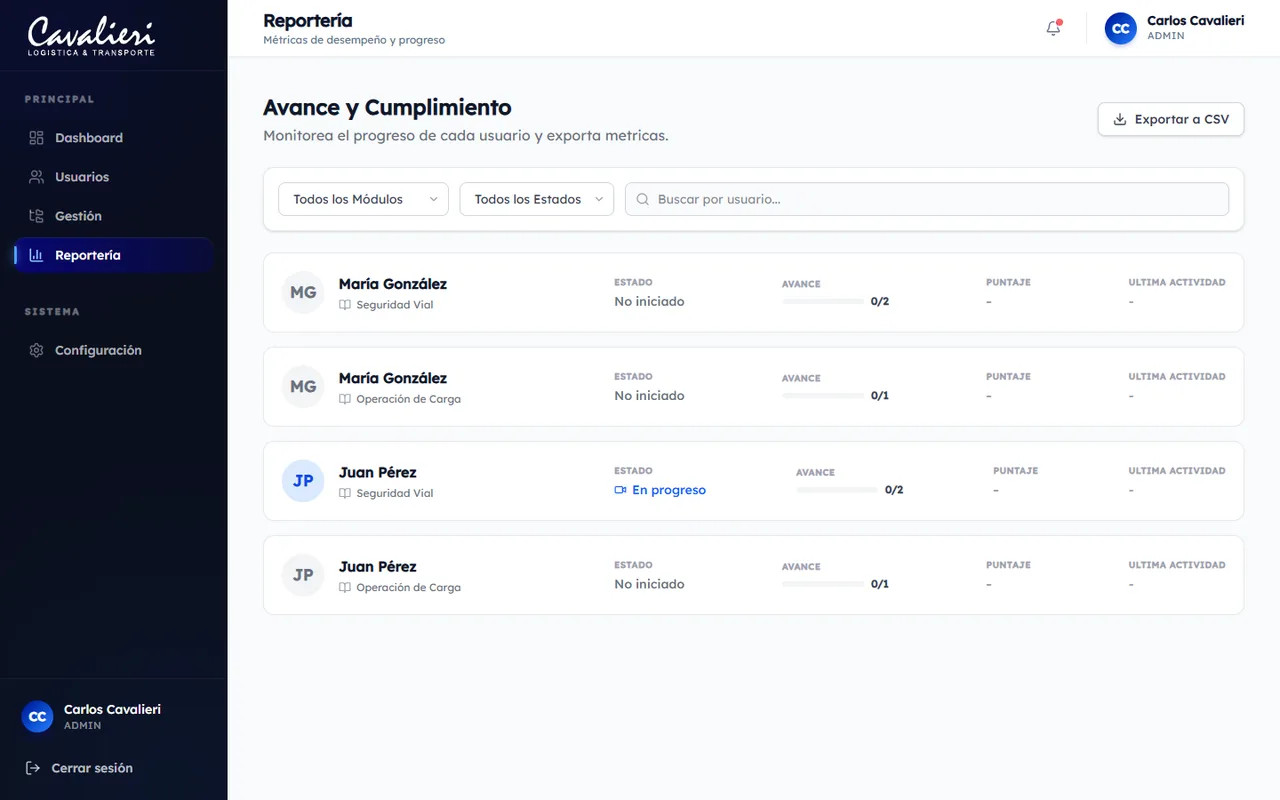
Task: Click 0/1 value on María's Operación de Carga row
Action: pos(880,396)
